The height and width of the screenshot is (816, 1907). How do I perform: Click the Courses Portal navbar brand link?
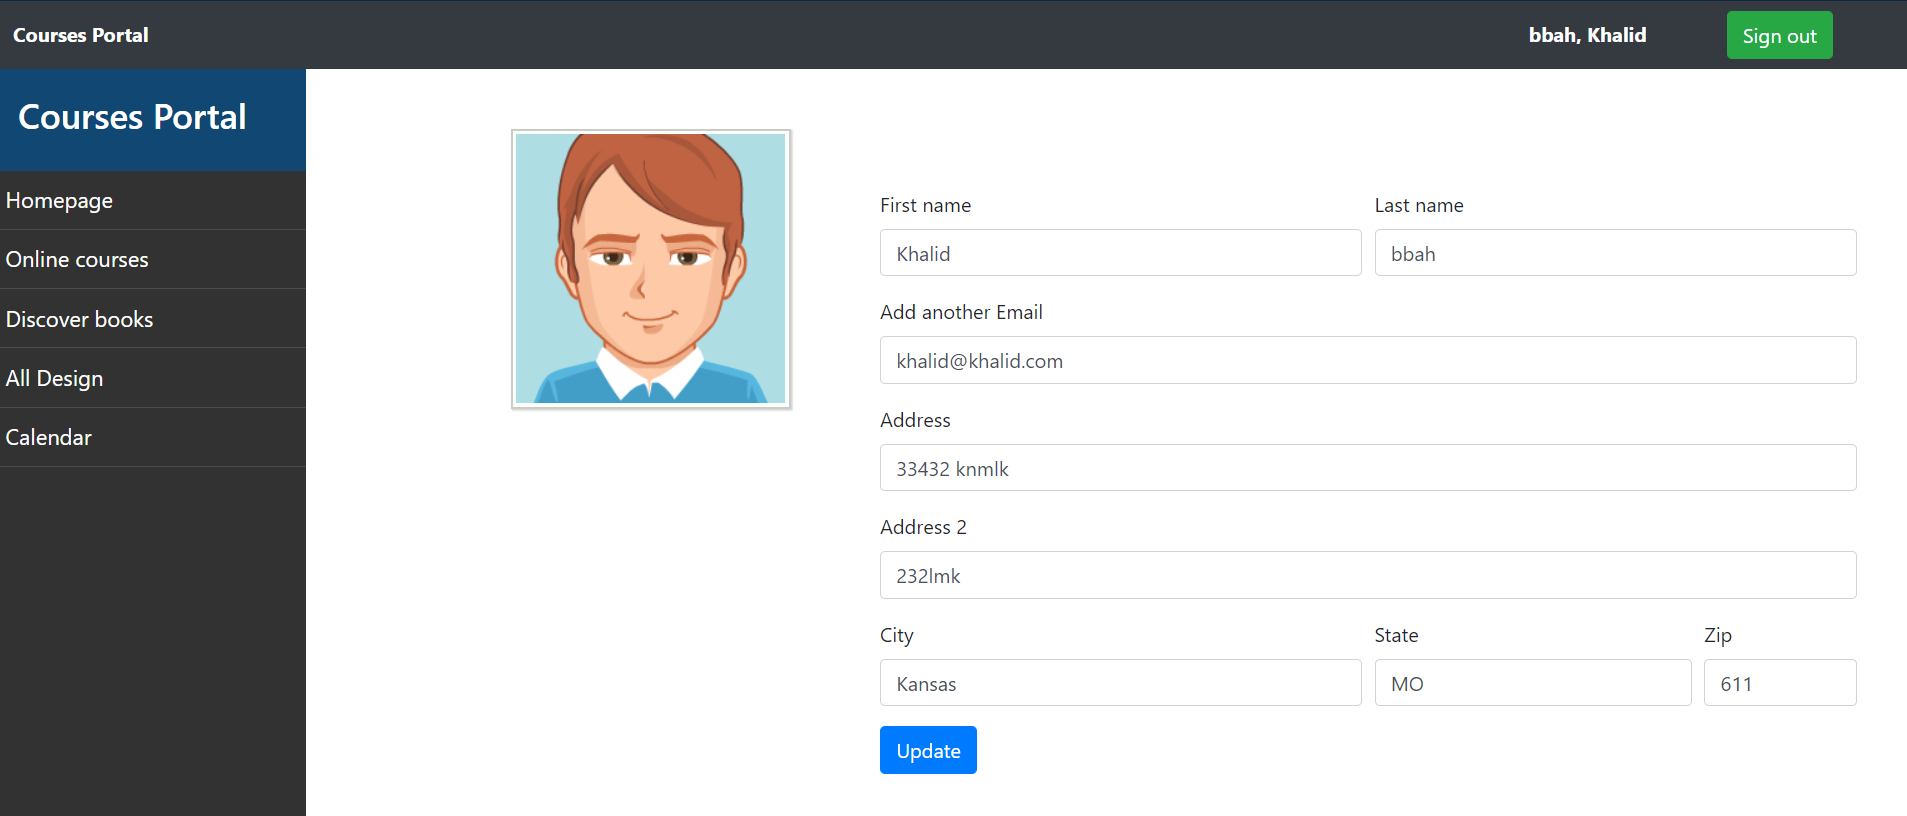coord(81,35)
